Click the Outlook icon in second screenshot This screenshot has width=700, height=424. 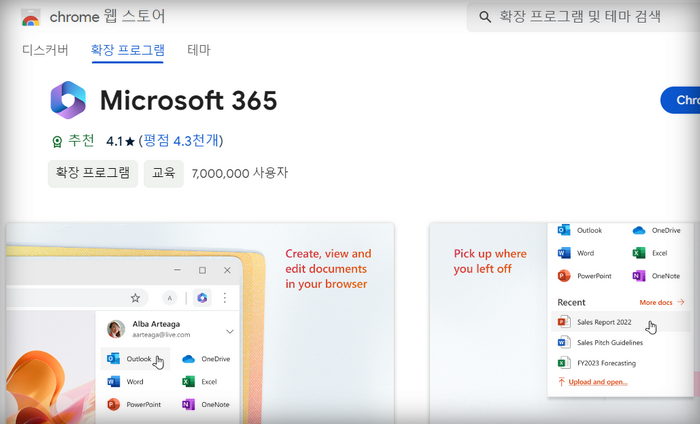pos(564,230)
